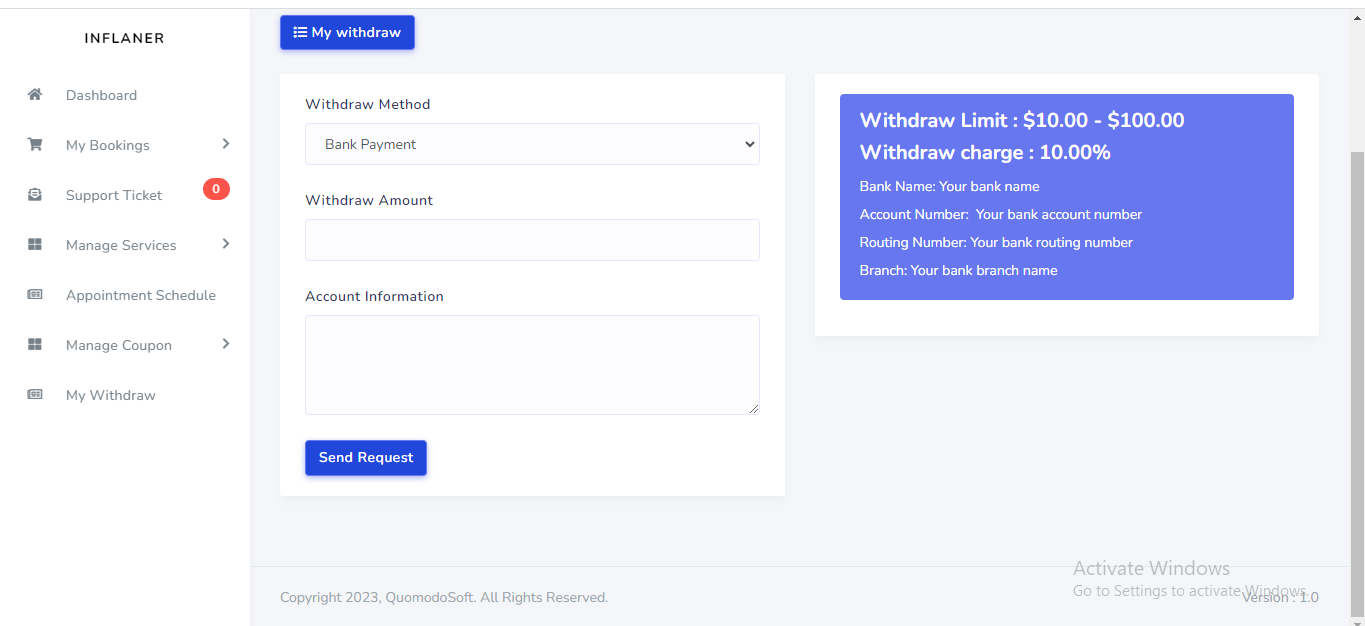Open Dashboard from the sidebar menu
The height and width of the screenshot is (626, 1365).
[101, 95]
